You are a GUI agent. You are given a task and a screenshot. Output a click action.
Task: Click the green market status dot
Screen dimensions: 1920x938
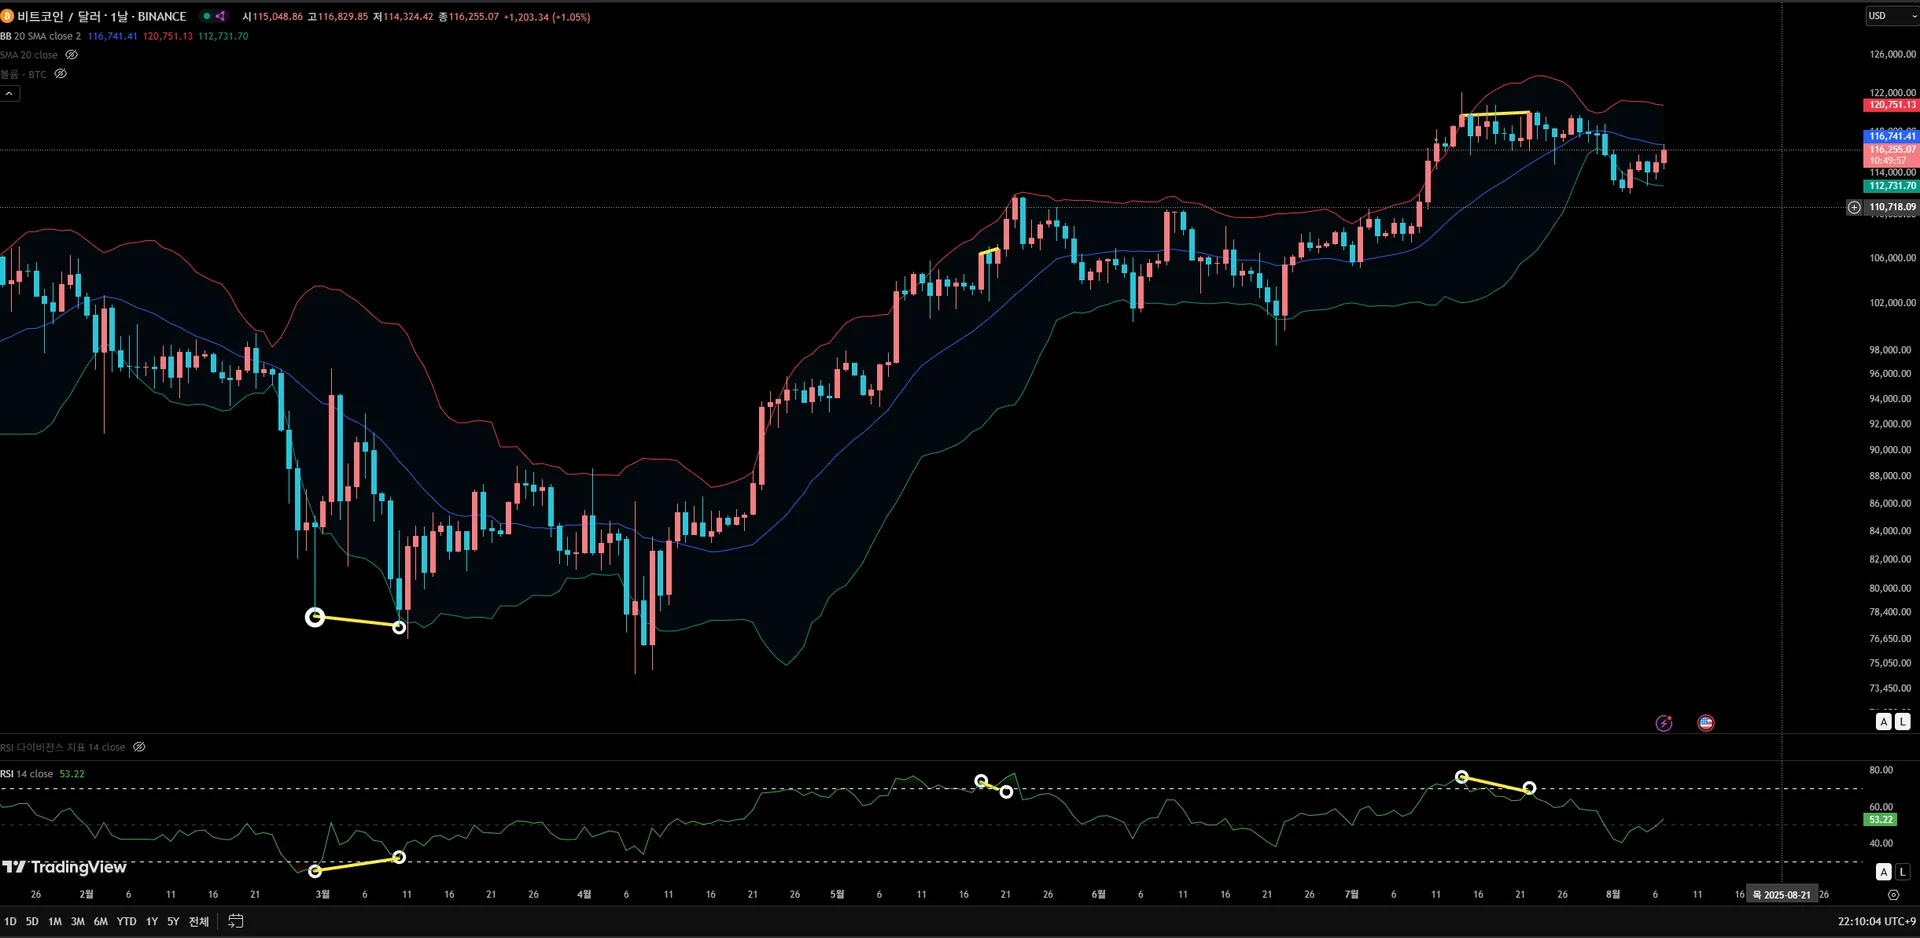pos(206,16)
